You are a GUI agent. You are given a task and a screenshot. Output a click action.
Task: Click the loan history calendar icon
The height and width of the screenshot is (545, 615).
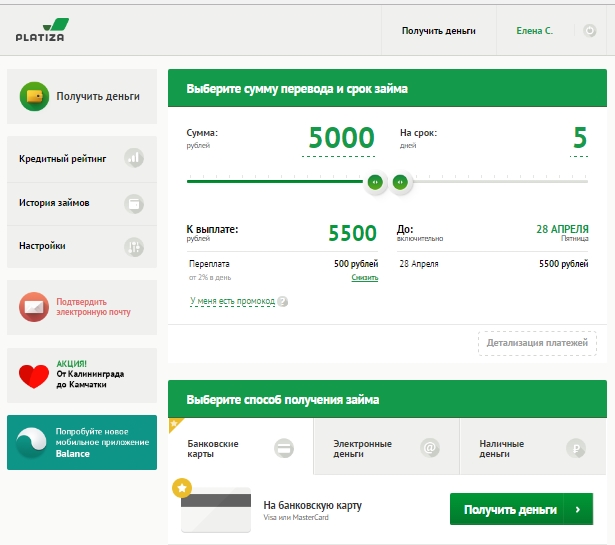tap(134, 203)
